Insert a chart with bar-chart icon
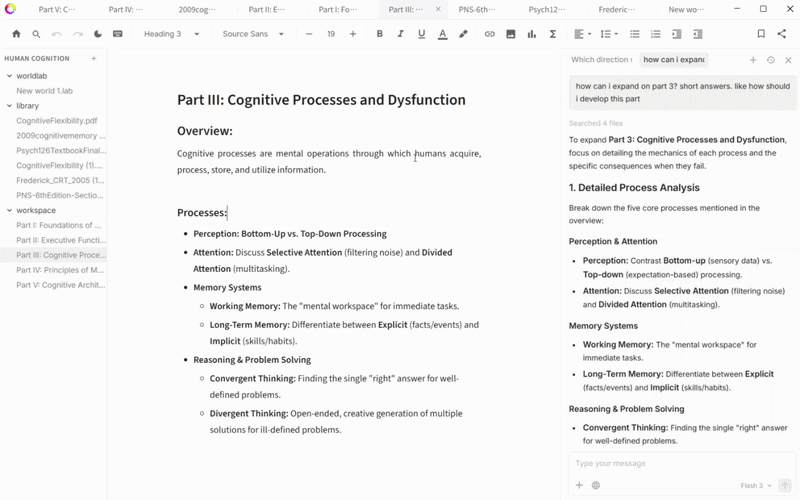 [x=532, y=34]
